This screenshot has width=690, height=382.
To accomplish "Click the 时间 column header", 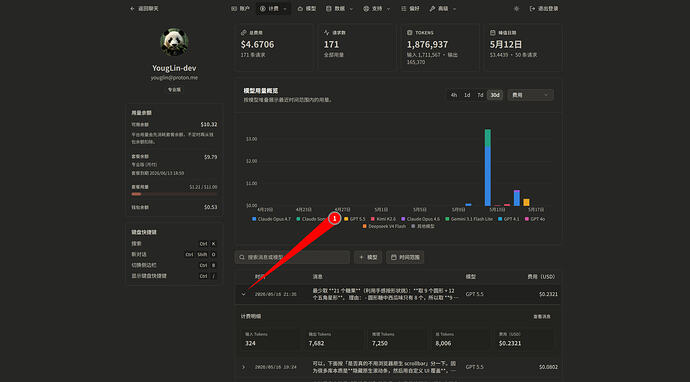I will click(260, 276).
